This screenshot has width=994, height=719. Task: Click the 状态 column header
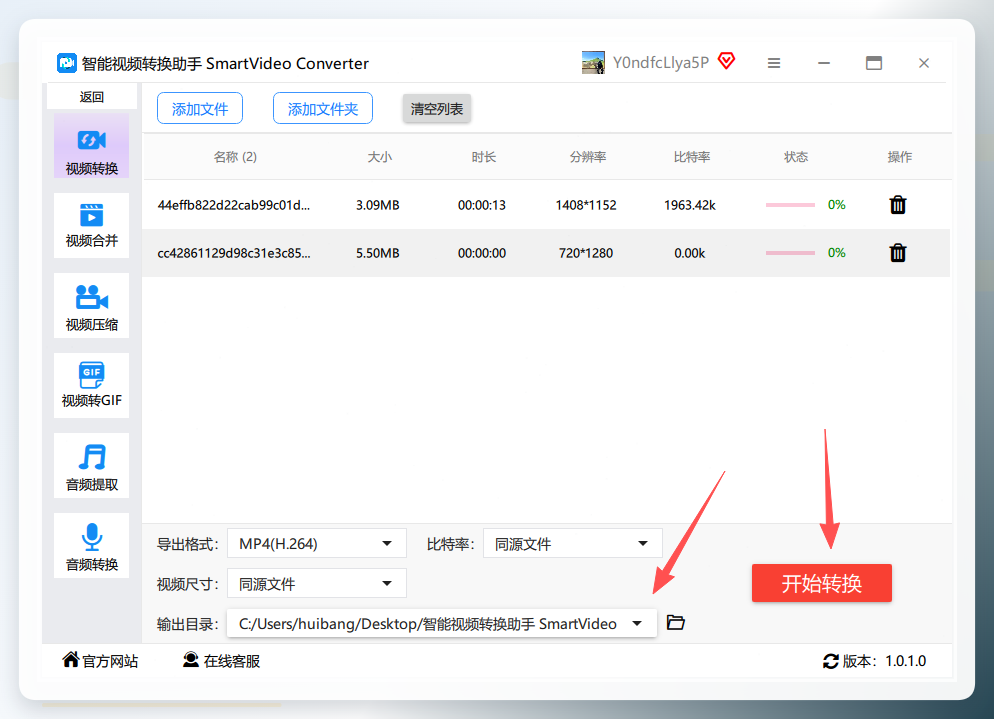tap(796, 157)
